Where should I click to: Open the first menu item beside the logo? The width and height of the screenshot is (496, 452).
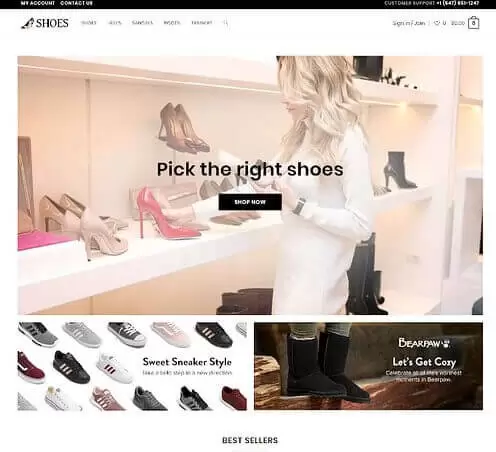89,23
